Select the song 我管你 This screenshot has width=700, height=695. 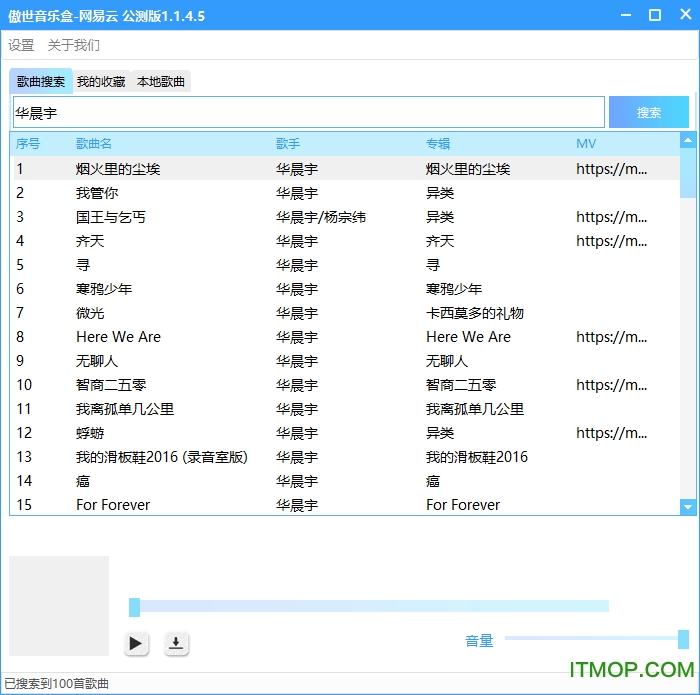97,193
